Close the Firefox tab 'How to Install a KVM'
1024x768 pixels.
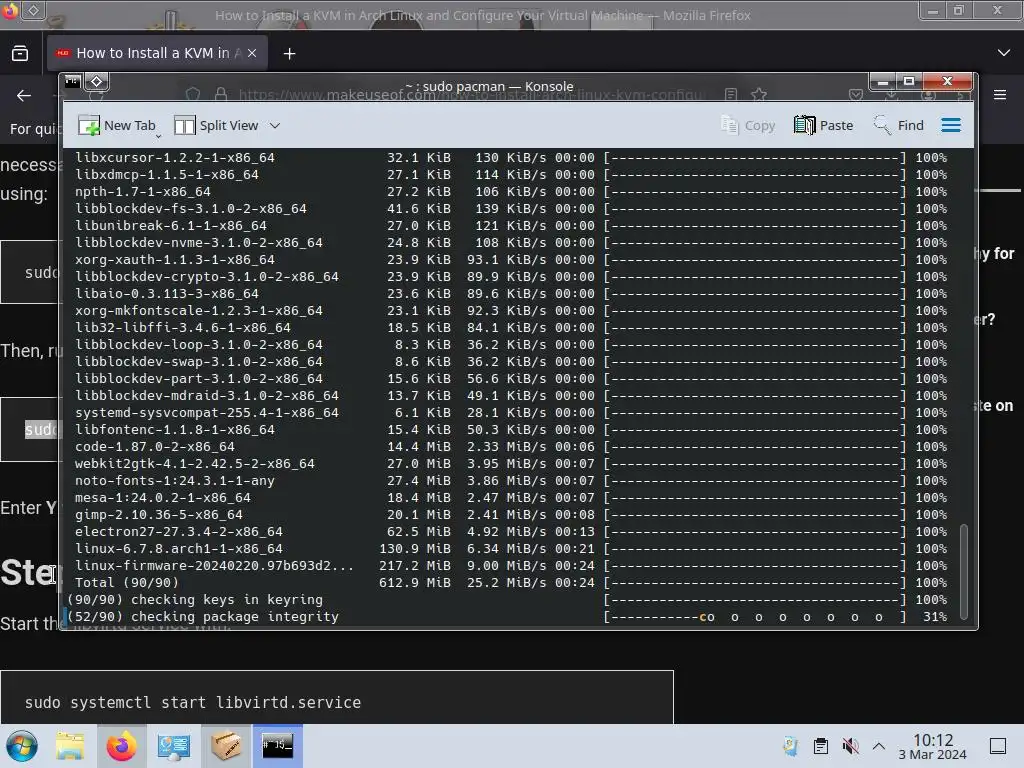point(252,54)
